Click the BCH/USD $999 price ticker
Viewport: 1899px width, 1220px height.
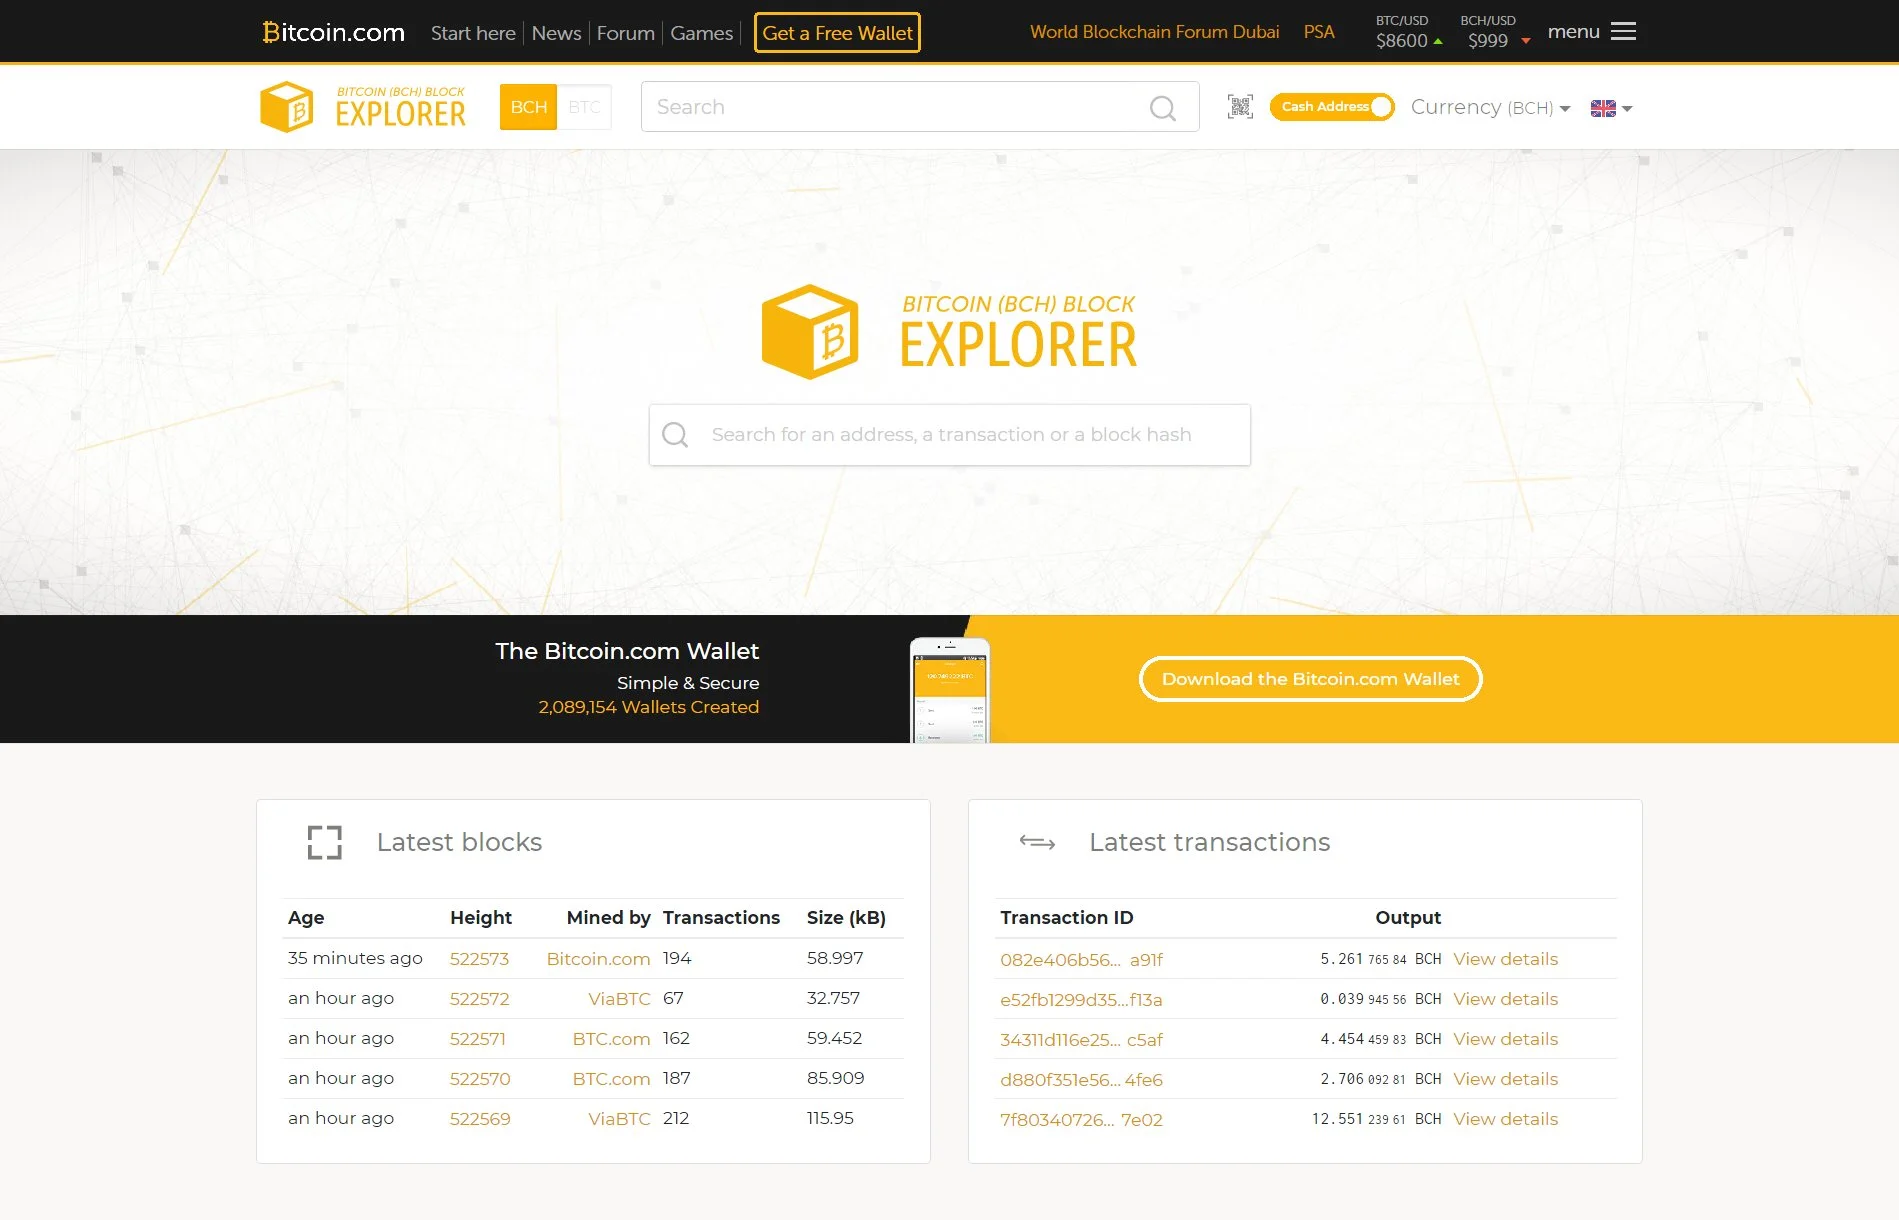point(1494,32)
